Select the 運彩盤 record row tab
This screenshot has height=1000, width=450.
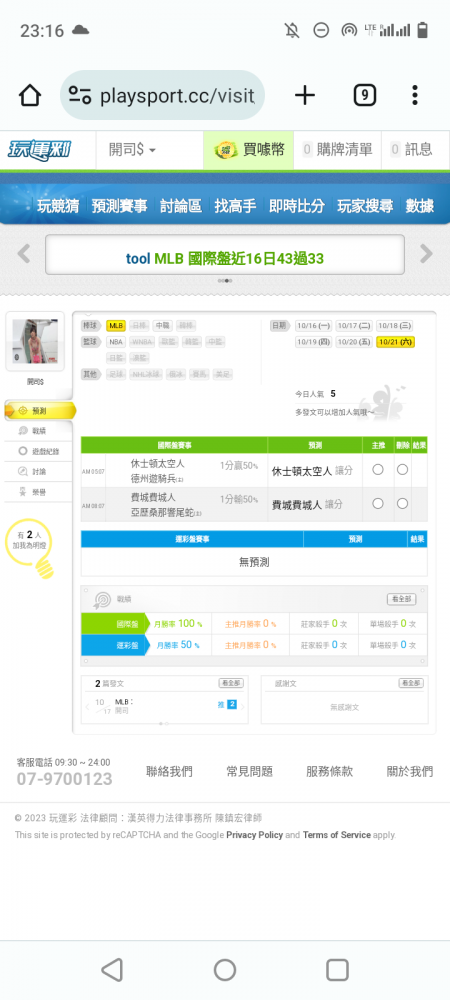click(x=113, y=645)
